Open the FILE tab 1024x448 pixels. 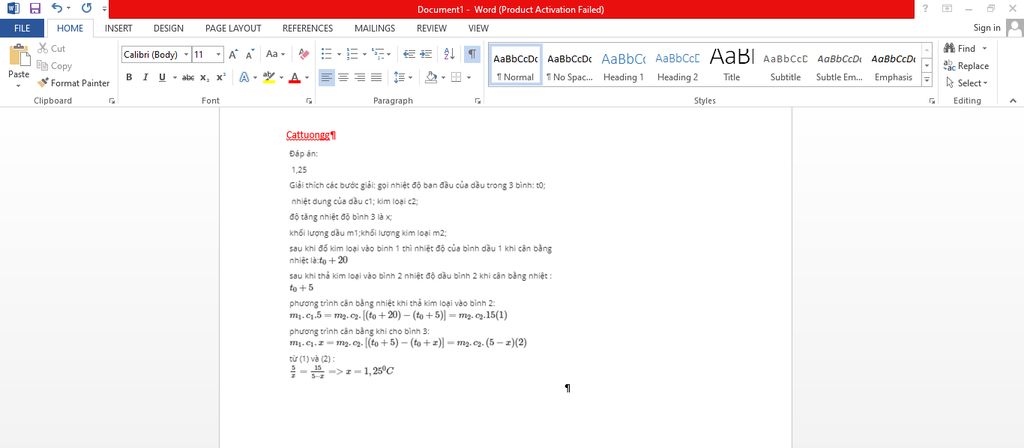pos(22,28)
